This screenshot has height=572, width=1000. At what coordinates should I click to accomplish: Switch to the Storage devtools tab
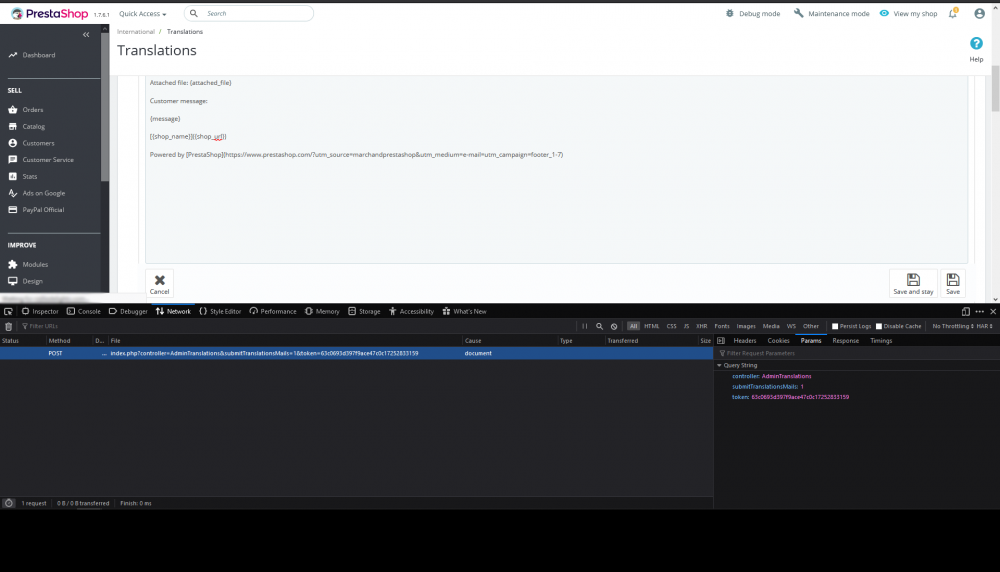(x=364, y=311)
